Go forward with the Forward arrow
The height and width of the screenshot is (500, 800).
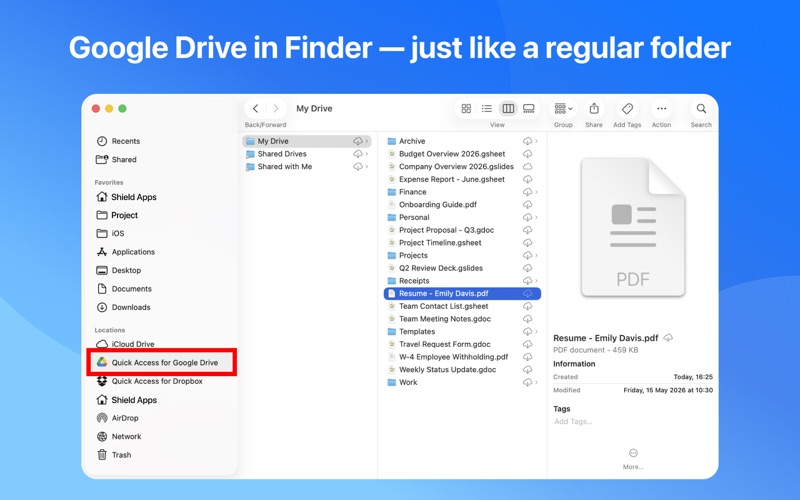[276, 108]
